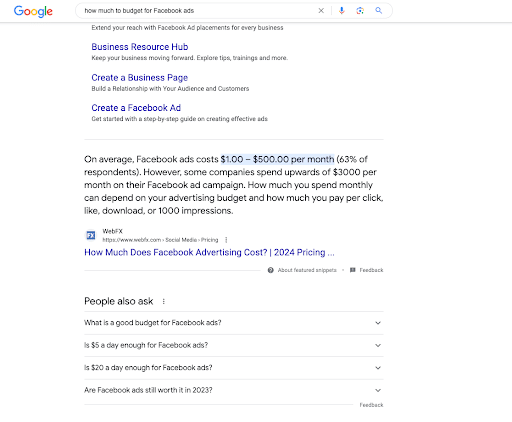
Task: Click the WebFX source name
Action: click(x=112, y=231)
